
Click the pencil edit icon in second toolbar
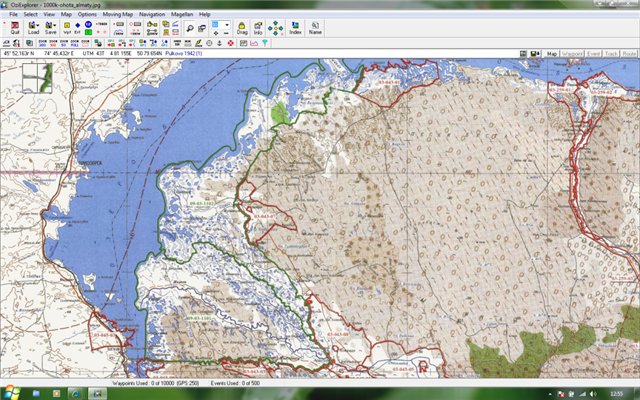tap(199, 43)
